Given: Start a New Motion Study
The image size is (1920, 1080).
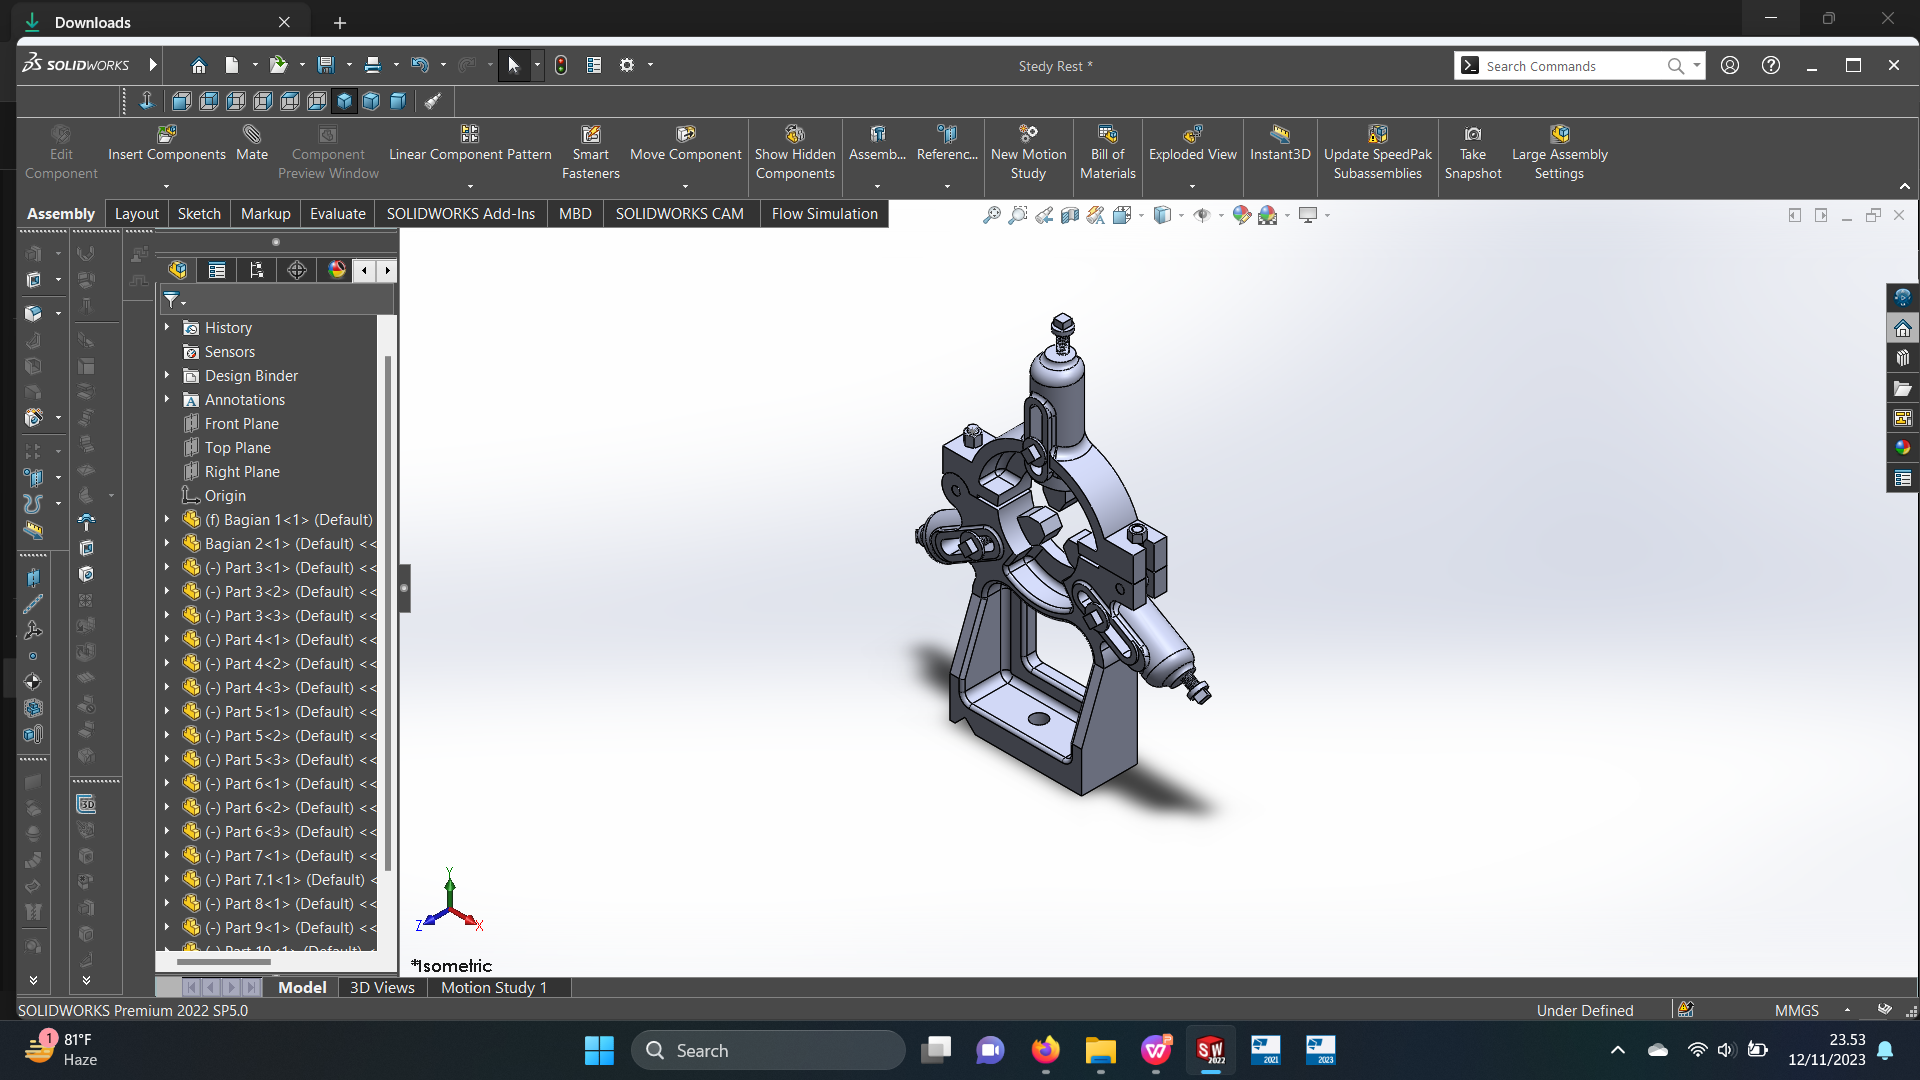Looking at the screenshot, I should tap(1028, 152).
